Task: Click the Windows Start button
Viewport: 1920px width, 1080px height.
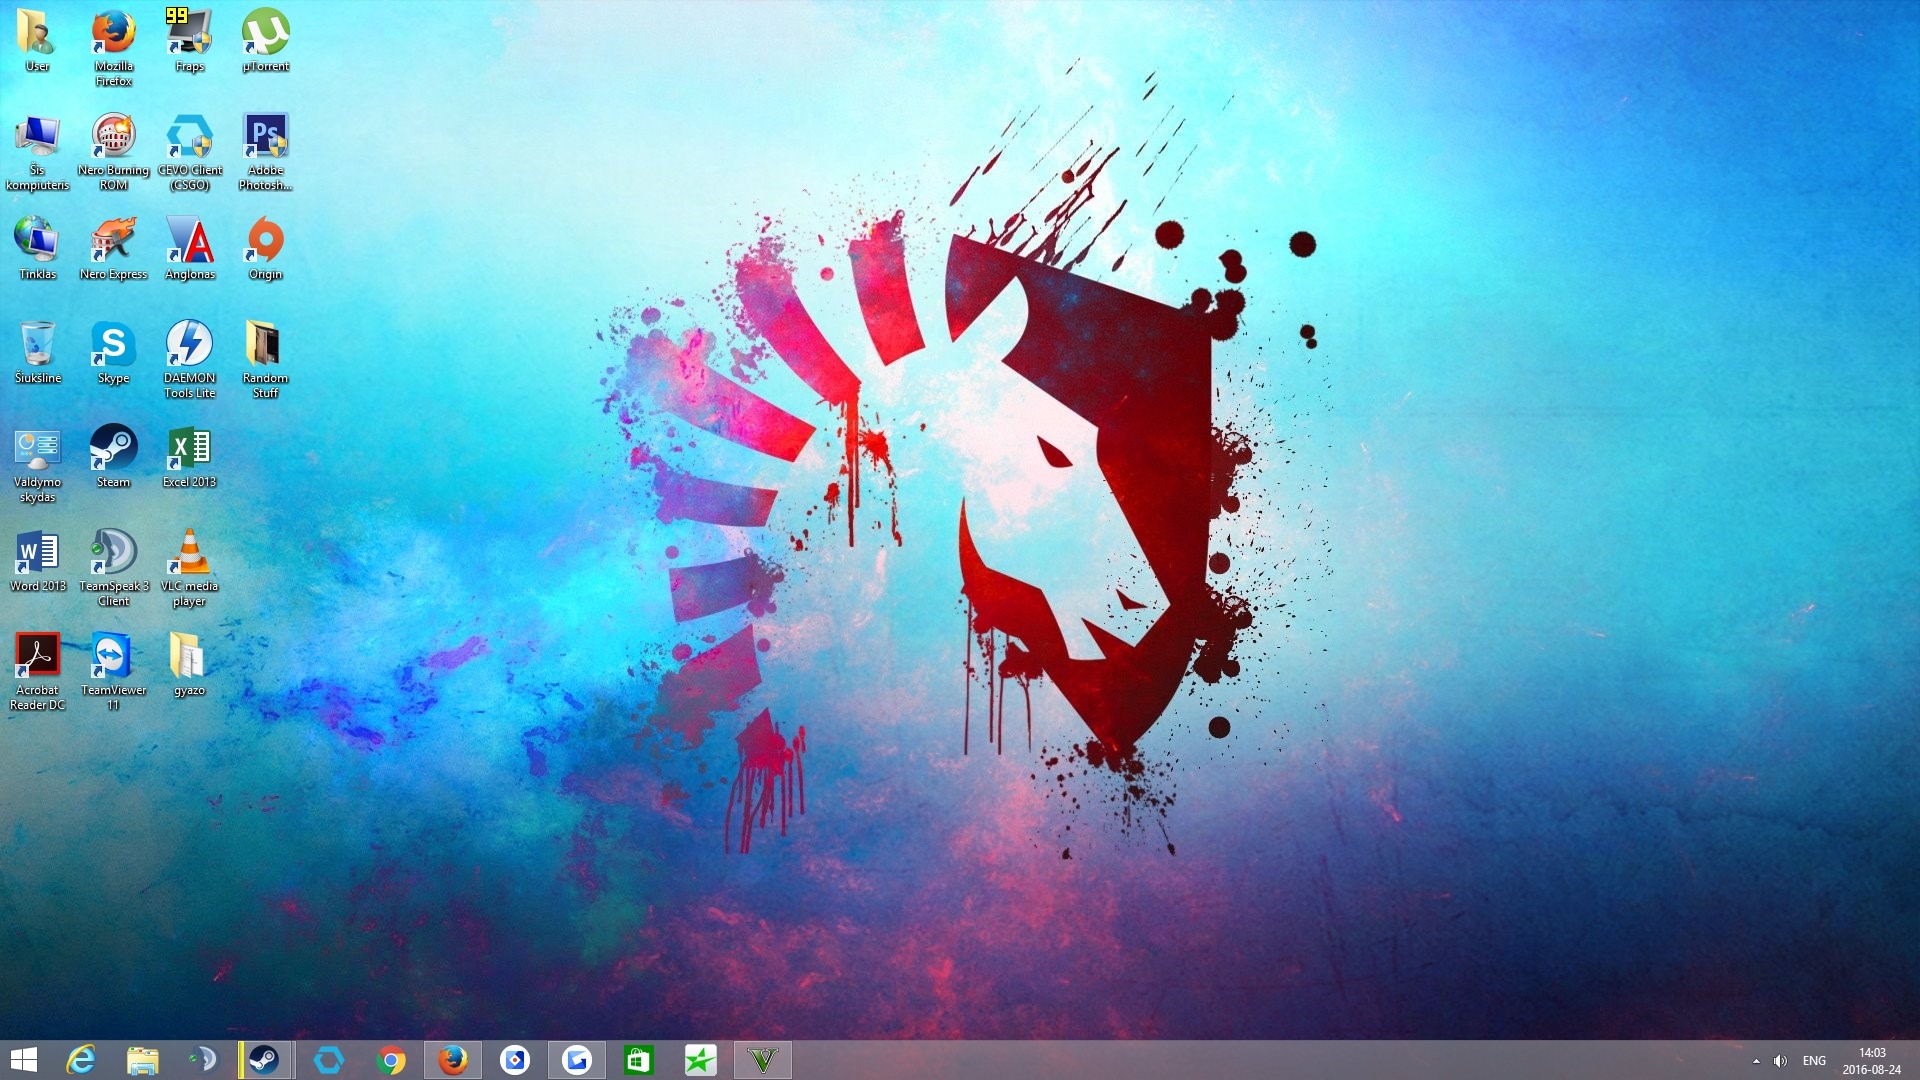Action: pos(23,1060)
